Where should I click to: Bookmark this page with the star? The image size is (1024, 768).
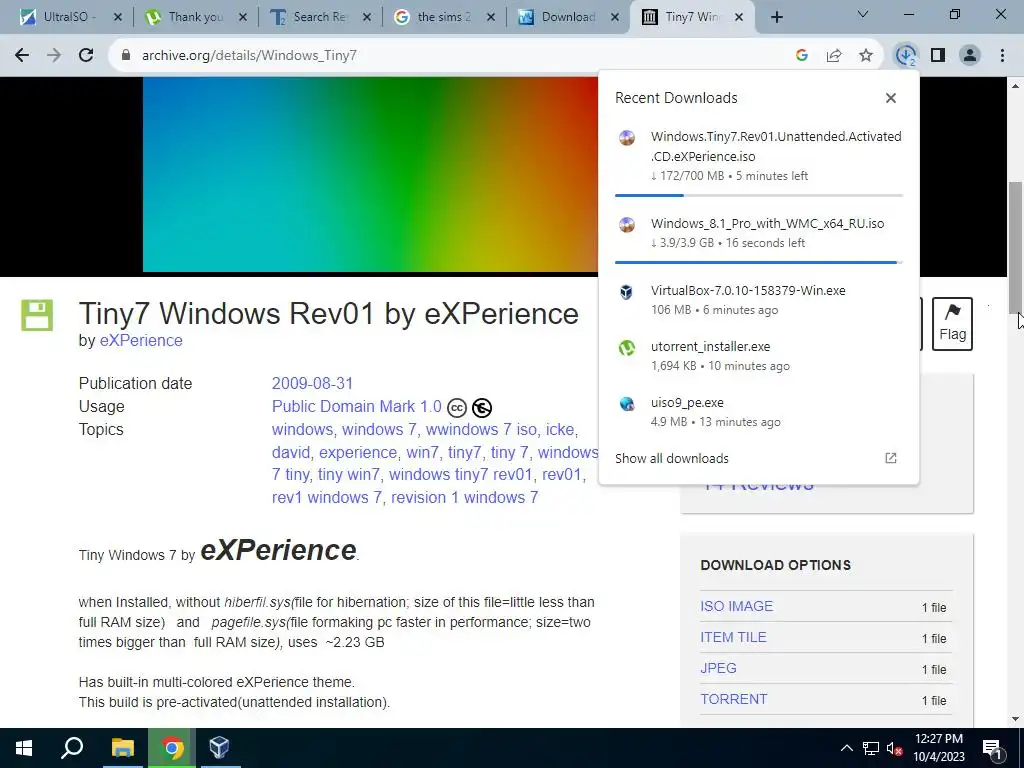(866, 56)
